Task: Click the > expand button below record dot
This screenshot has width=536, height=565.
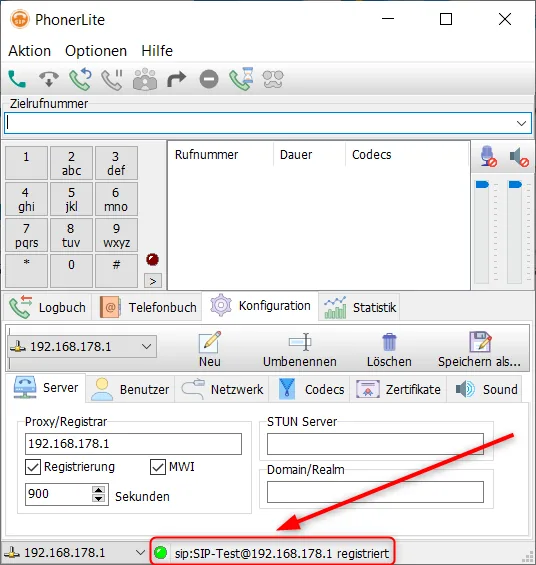Action: click(153, 281)
